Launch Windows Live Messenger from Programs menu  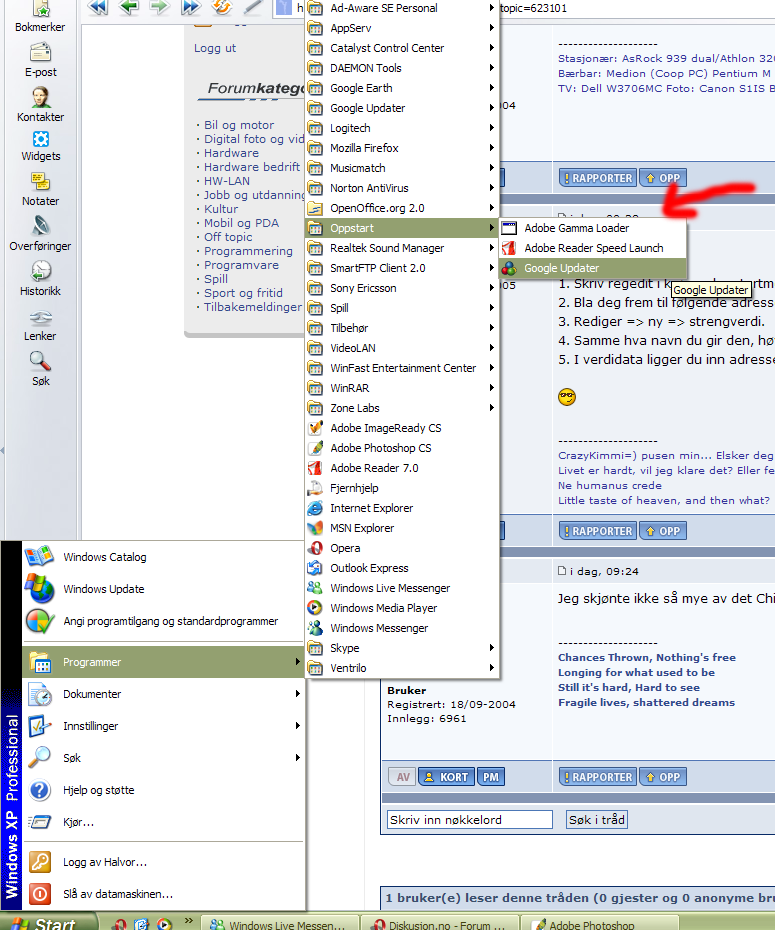coord(403,588)
